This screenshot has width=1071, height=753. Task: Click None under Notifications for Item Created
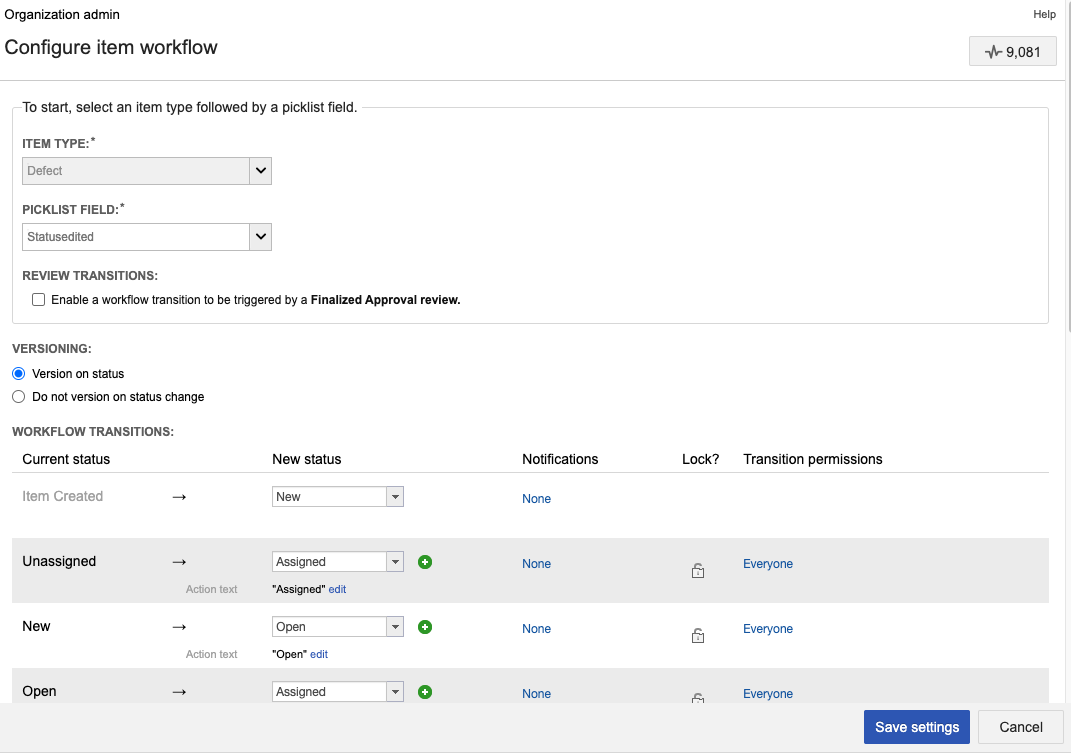click(536, 498)
